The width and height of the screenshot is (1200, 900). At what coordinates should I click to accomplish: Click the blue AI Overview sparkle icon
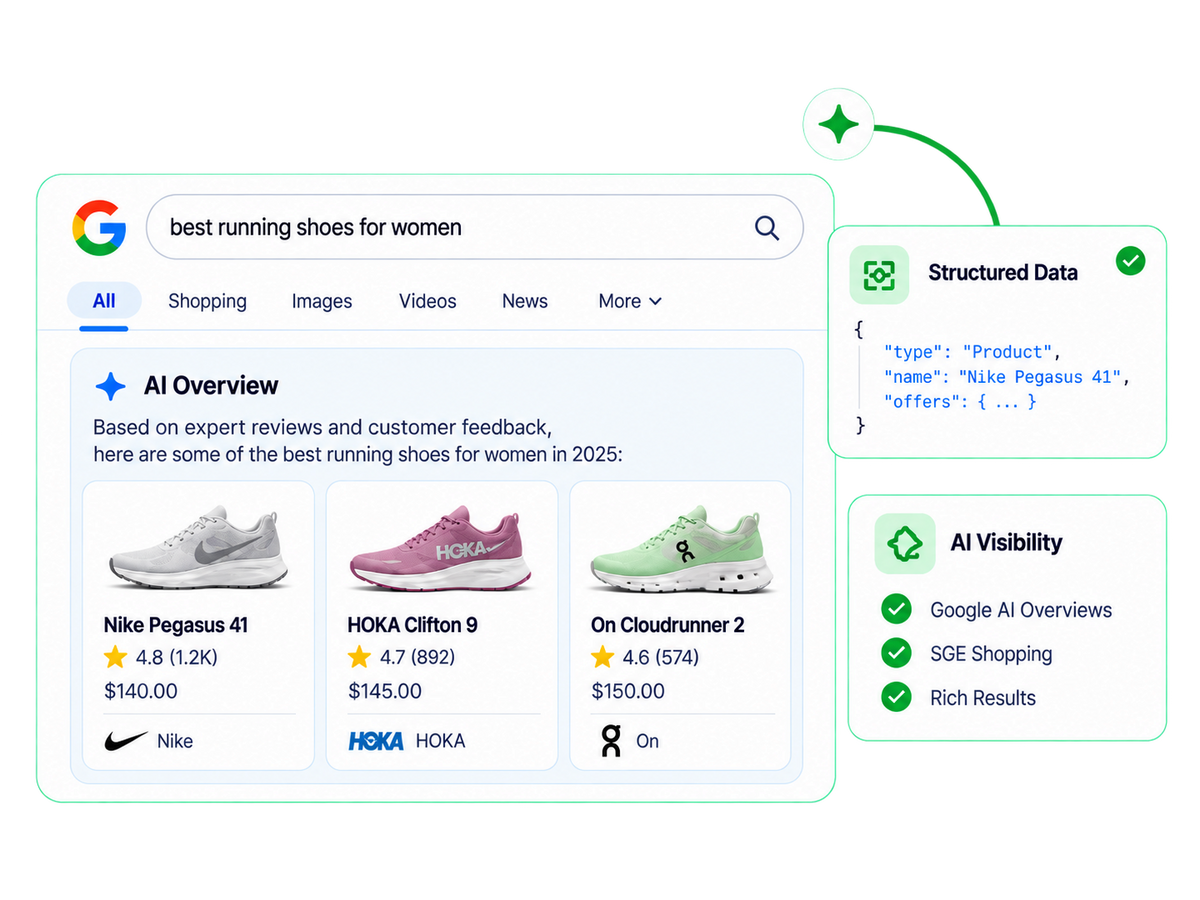[x=110, y=386]
